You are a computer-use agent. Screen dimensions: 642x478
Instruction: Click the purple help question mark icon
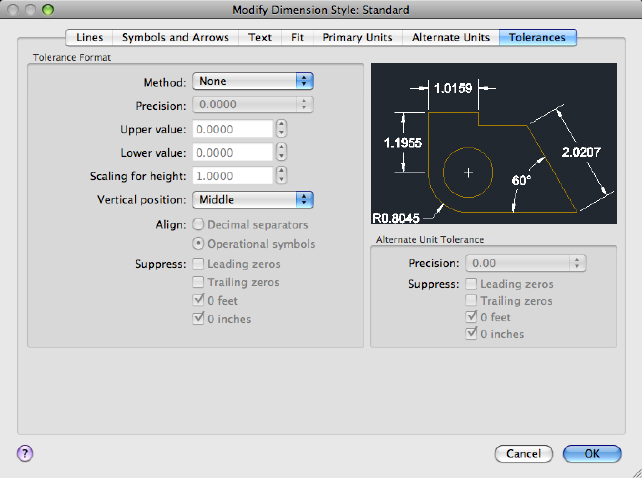pyautogui.click(x=25, y=453)
